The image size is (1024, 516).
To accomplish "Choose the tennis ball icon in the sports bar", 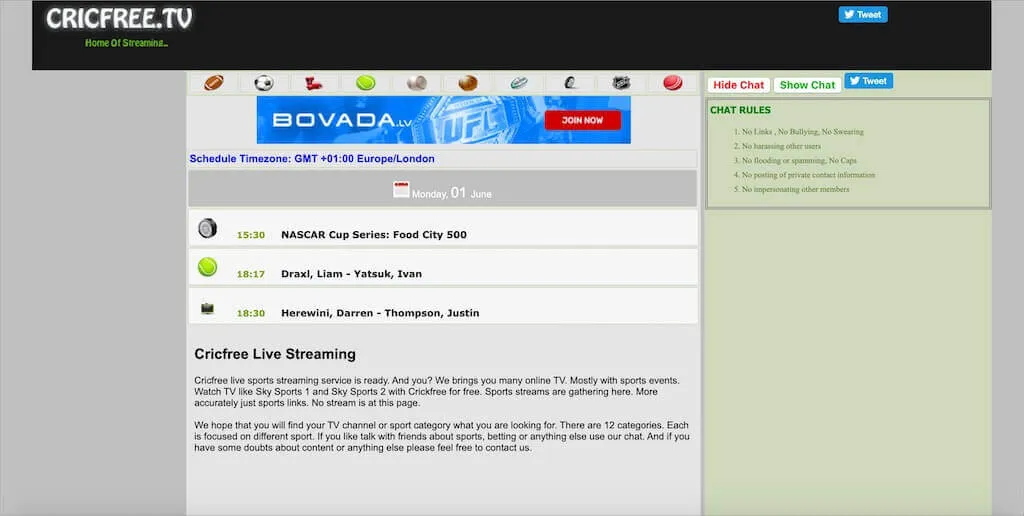I will point(366,83).
